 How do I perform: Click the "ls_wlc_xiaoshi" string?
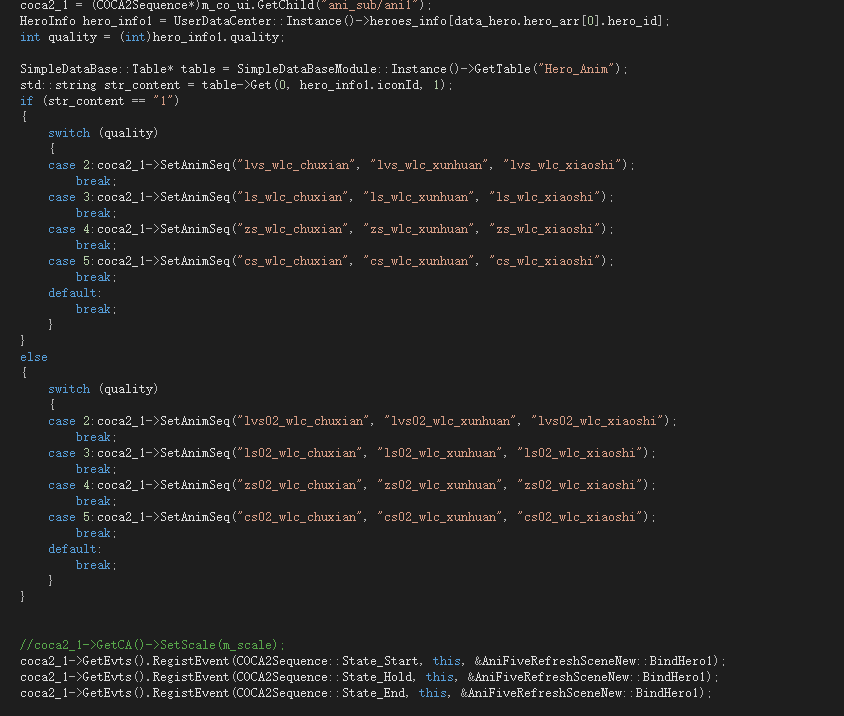point(544,197)
